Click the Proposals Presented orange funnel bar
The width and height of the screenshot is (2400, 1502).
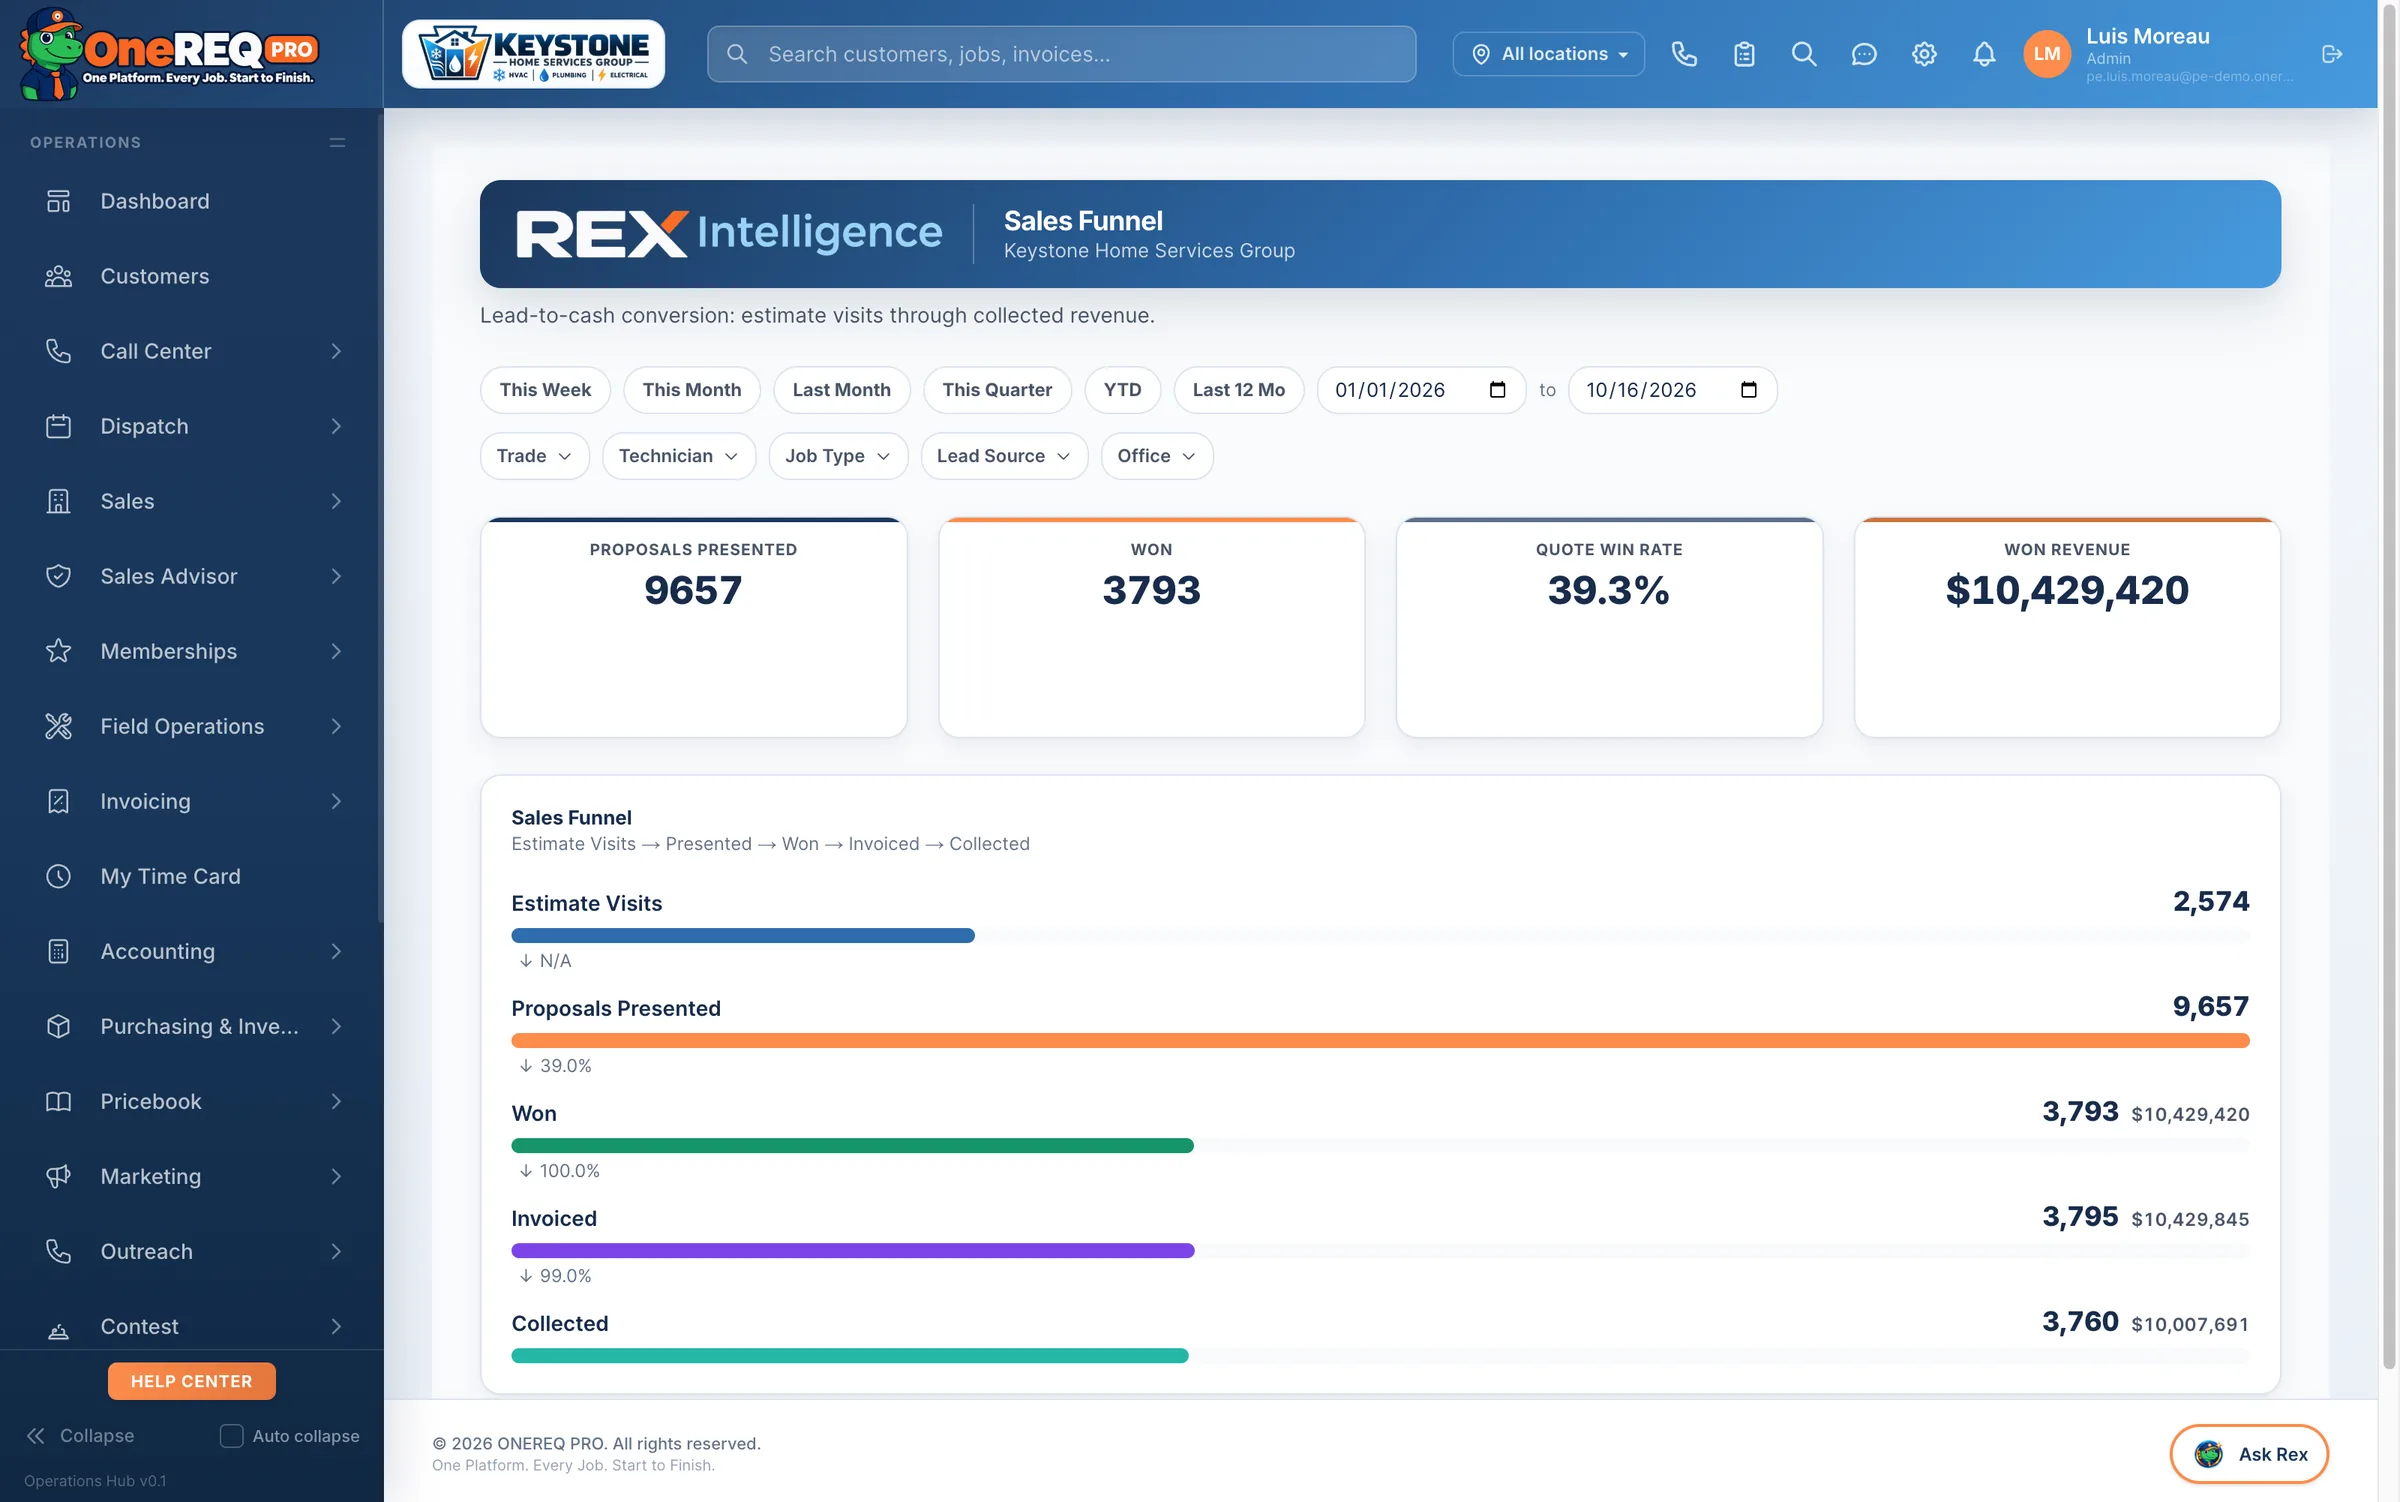pos(1380,1041)
